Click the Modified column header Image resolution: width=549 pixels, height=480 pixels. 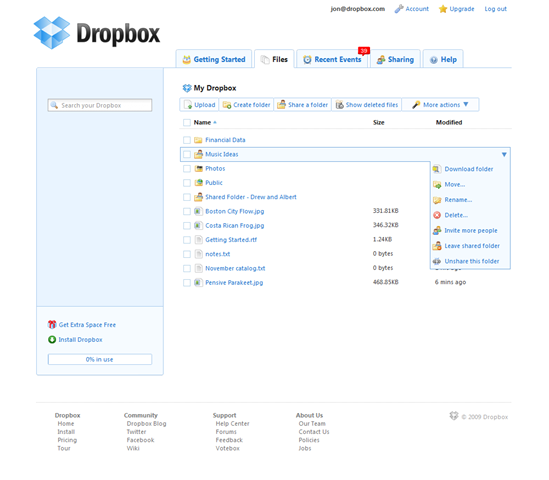coord(449,122)
